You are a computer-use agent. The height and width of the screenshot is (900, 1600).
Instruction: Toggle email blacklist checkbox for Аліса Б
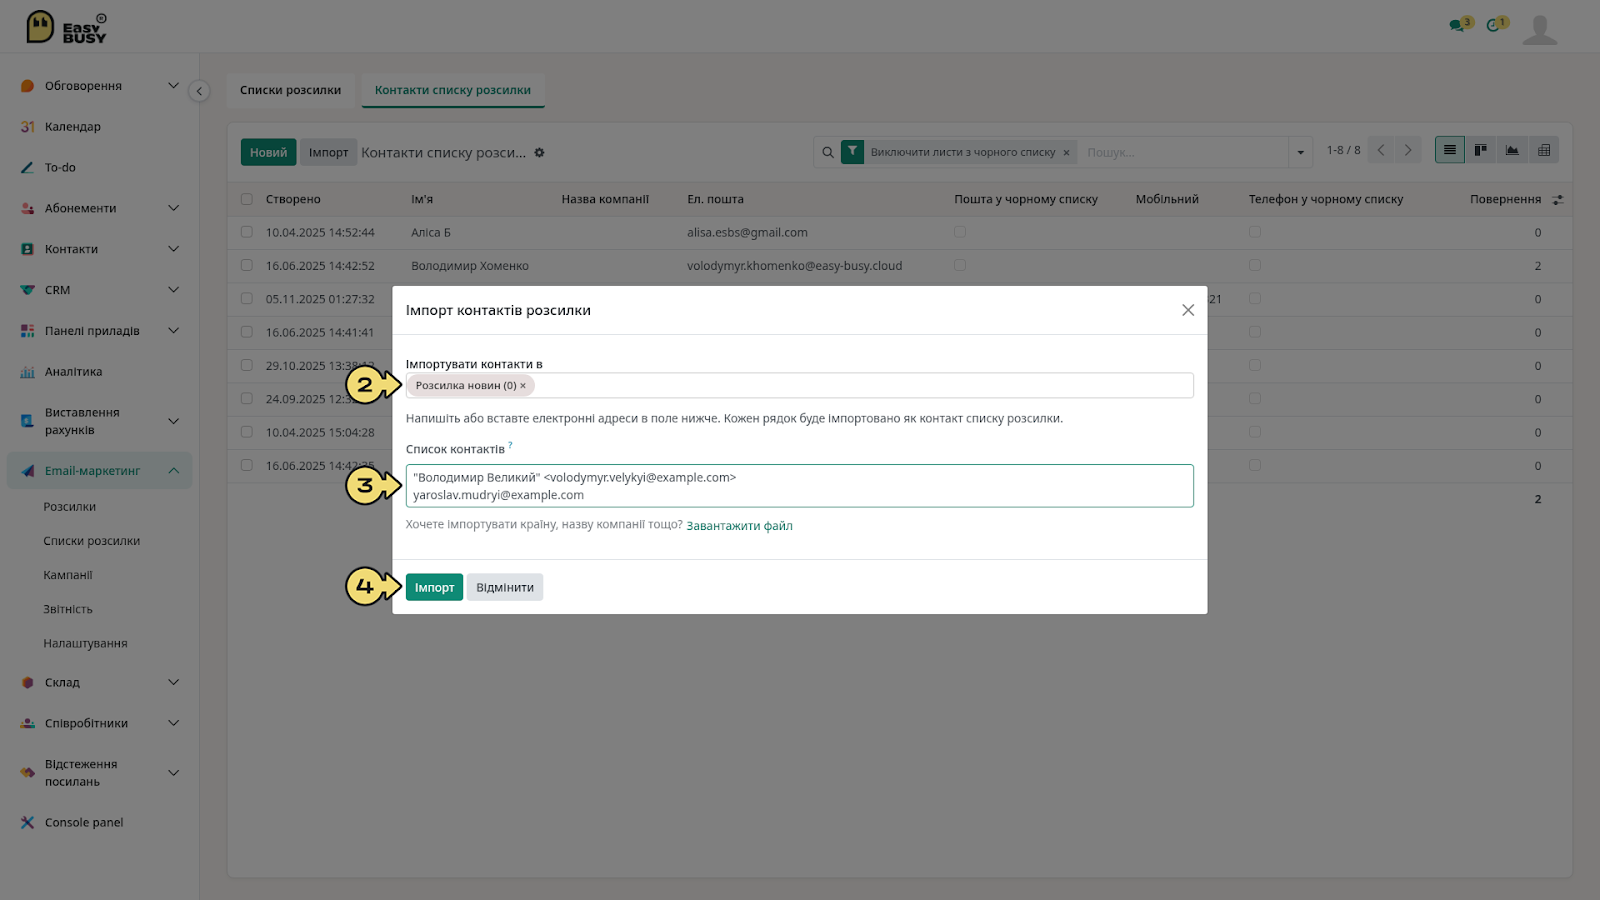coord(960,232)
